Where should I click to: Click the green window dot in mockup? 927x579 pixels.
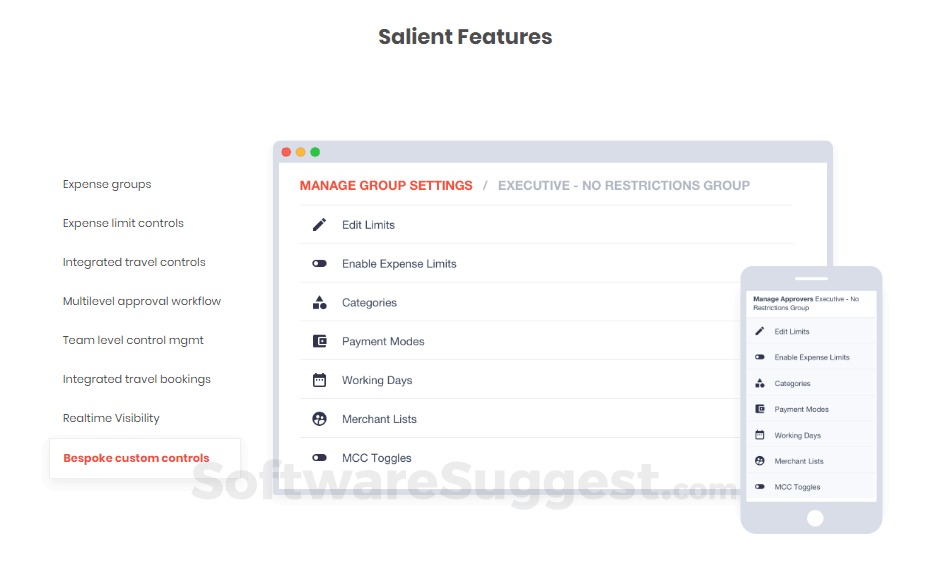click(x=315, y=152)
